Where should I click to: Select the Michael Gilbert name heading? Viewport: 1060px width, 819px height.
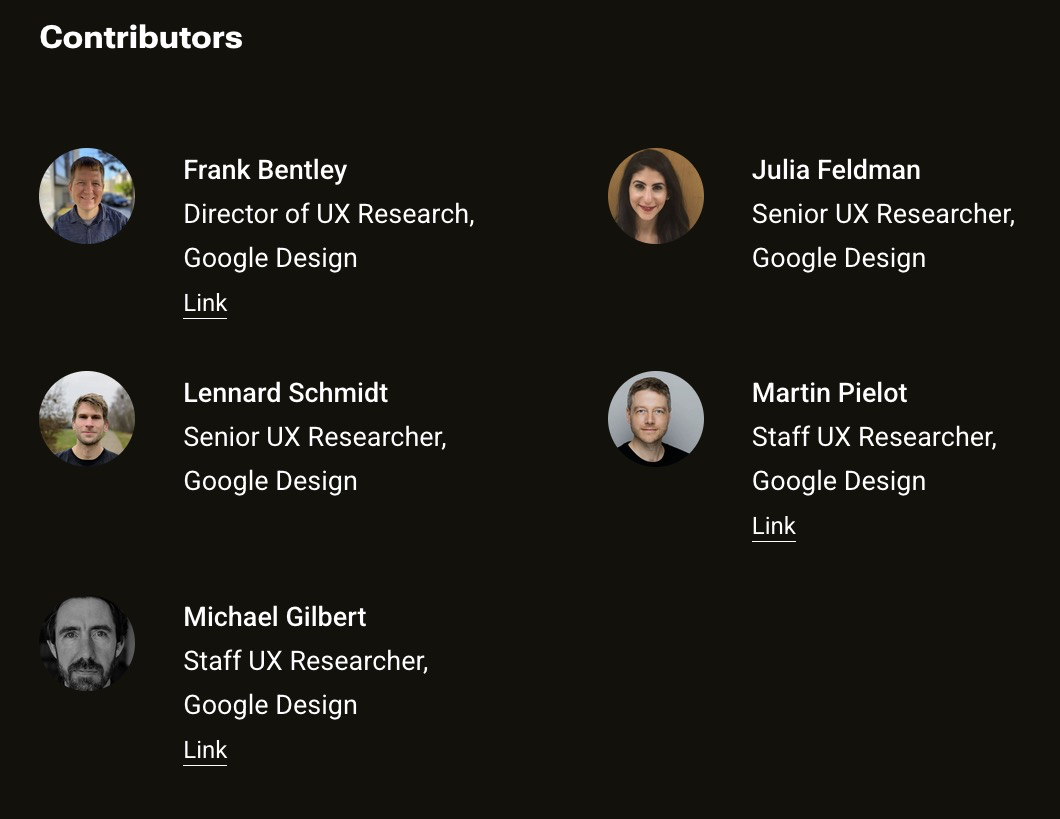[274, 616]
